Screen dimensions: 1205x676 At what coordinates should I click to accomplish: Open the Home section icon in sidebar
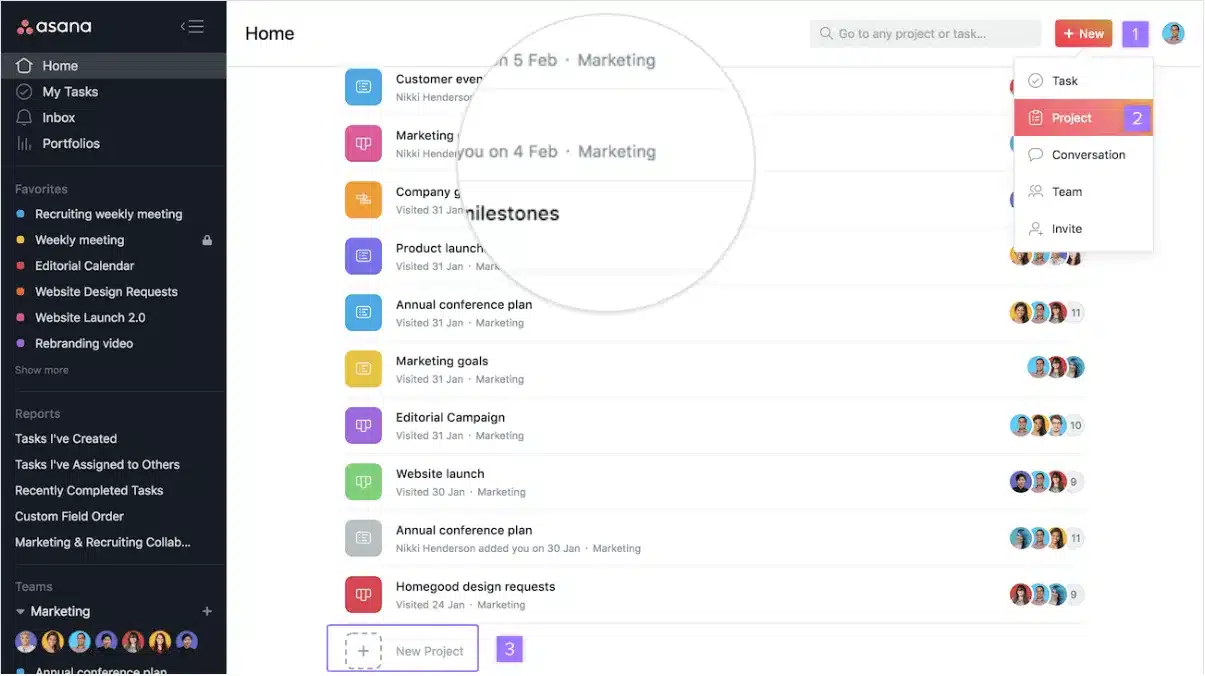25,65
